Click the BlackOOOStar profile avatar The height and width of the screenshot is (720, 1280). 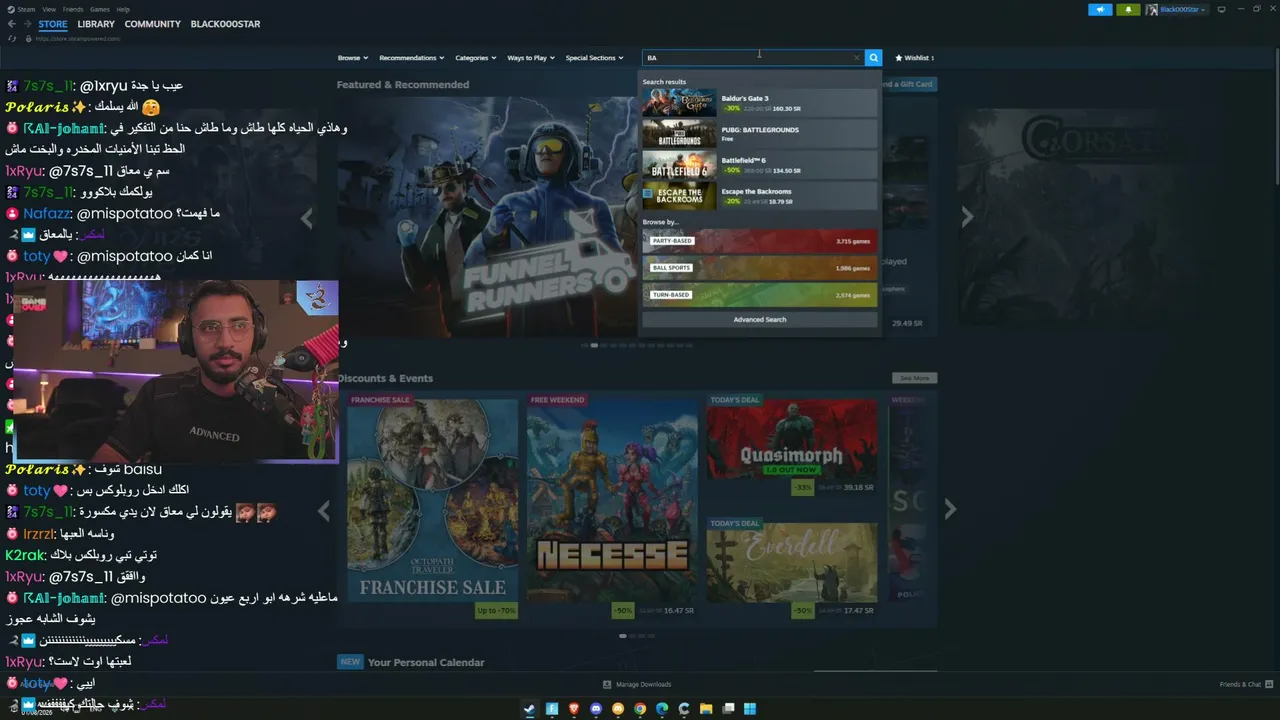coord(1152,9)
